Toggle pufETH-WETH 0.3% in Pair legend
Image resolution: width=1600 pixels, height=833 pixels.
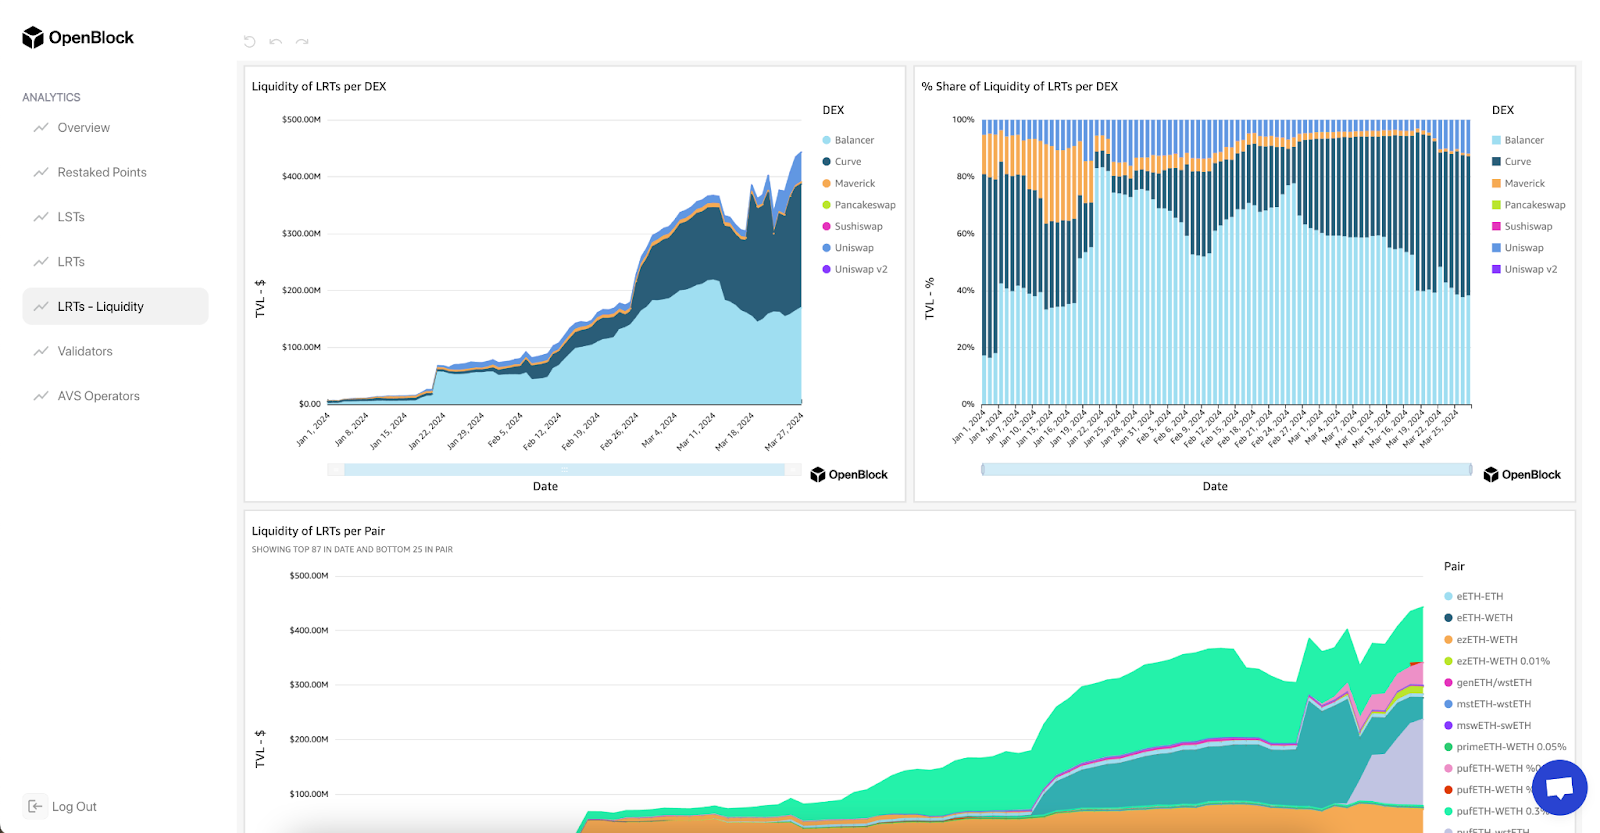[1497, 811]
